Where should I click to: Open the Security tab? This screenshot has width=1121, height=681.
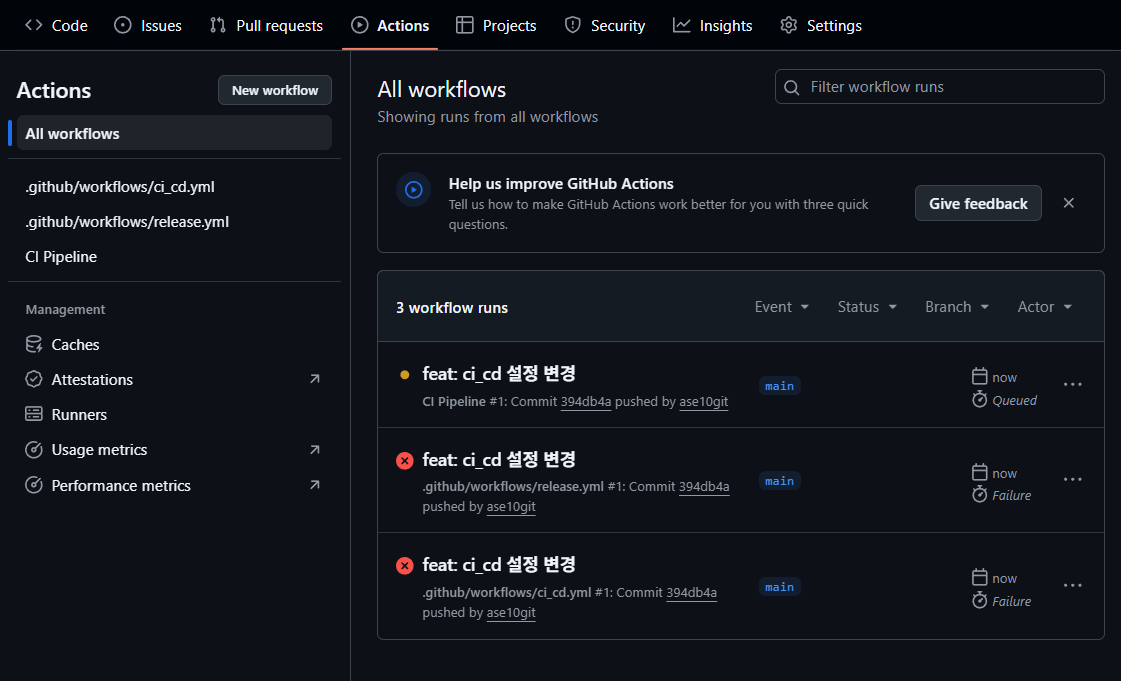(605, 26)
